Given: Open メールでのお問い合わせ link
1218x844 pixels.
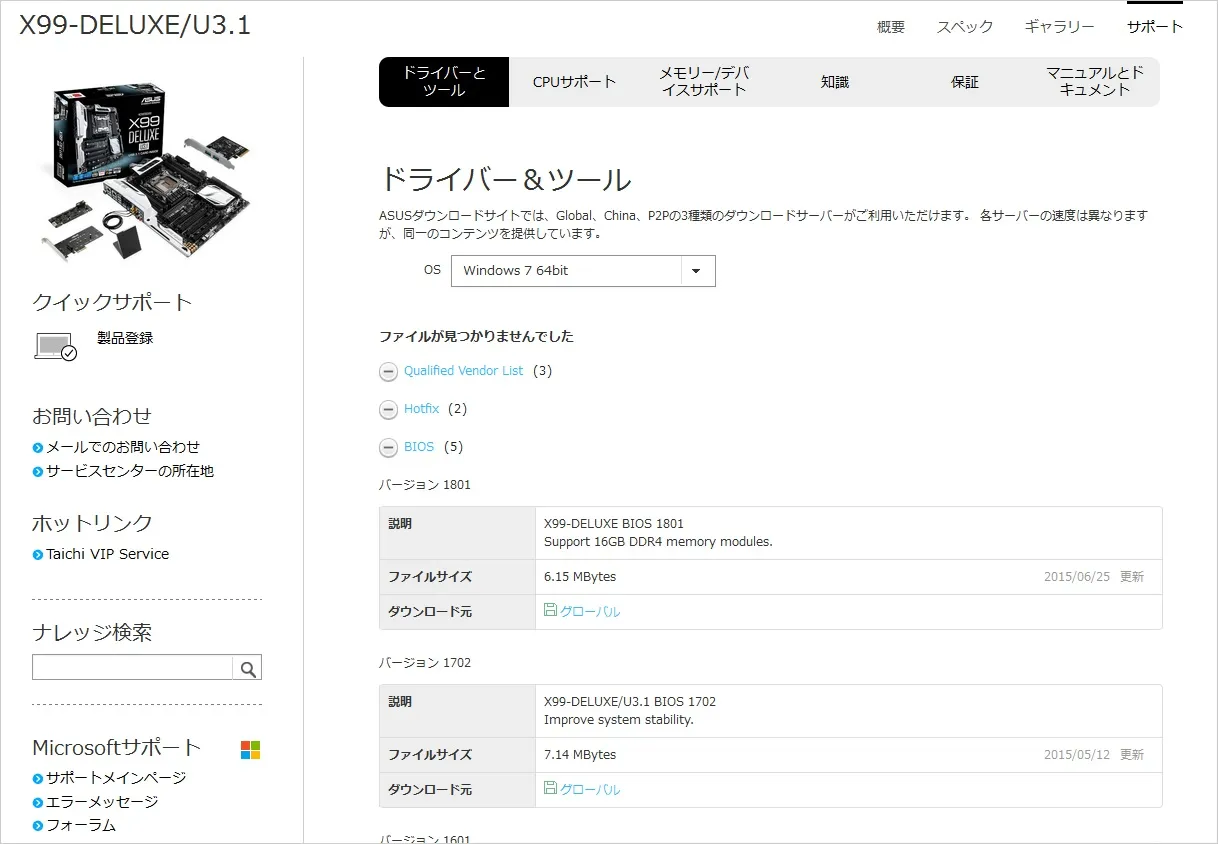Looking at the screenshot, I should pyautogui.click(x=123, y=447).
